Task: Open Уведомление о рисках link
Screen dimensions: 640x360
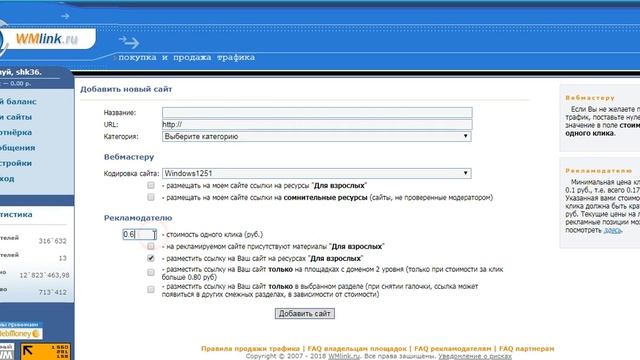Action: [x=475, y=356]
